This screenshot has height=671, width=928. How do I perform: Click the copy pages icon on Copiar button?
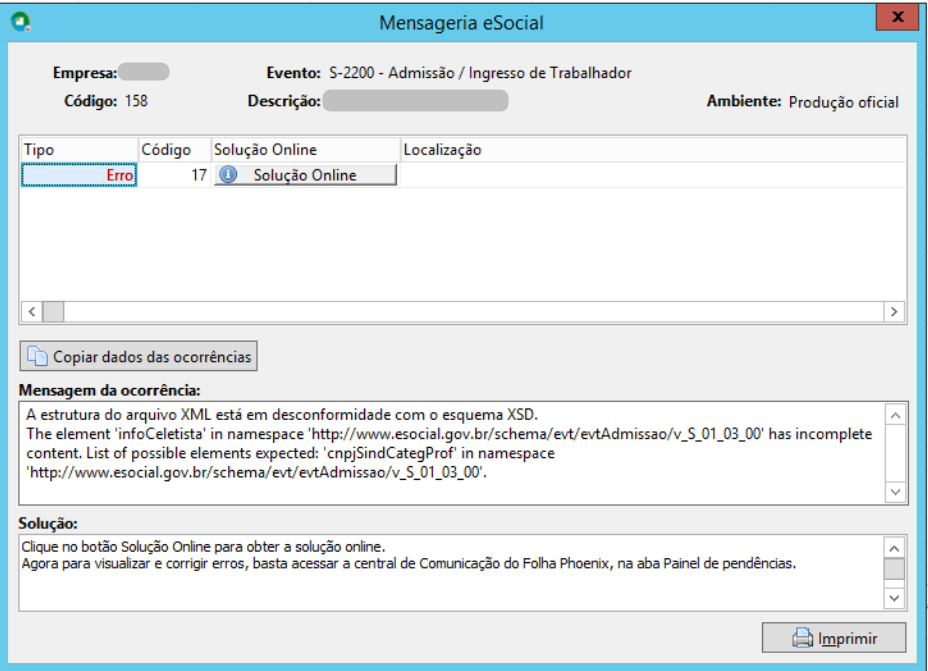37,356
